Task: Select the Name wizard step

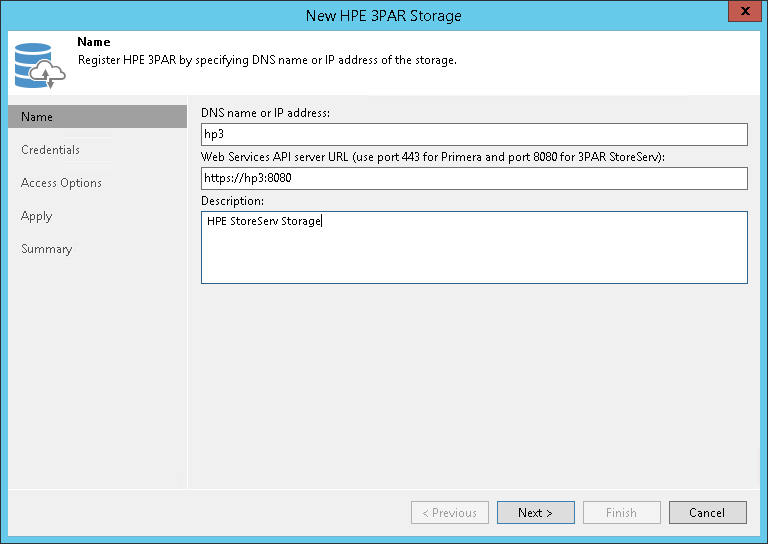Action: 97,117
